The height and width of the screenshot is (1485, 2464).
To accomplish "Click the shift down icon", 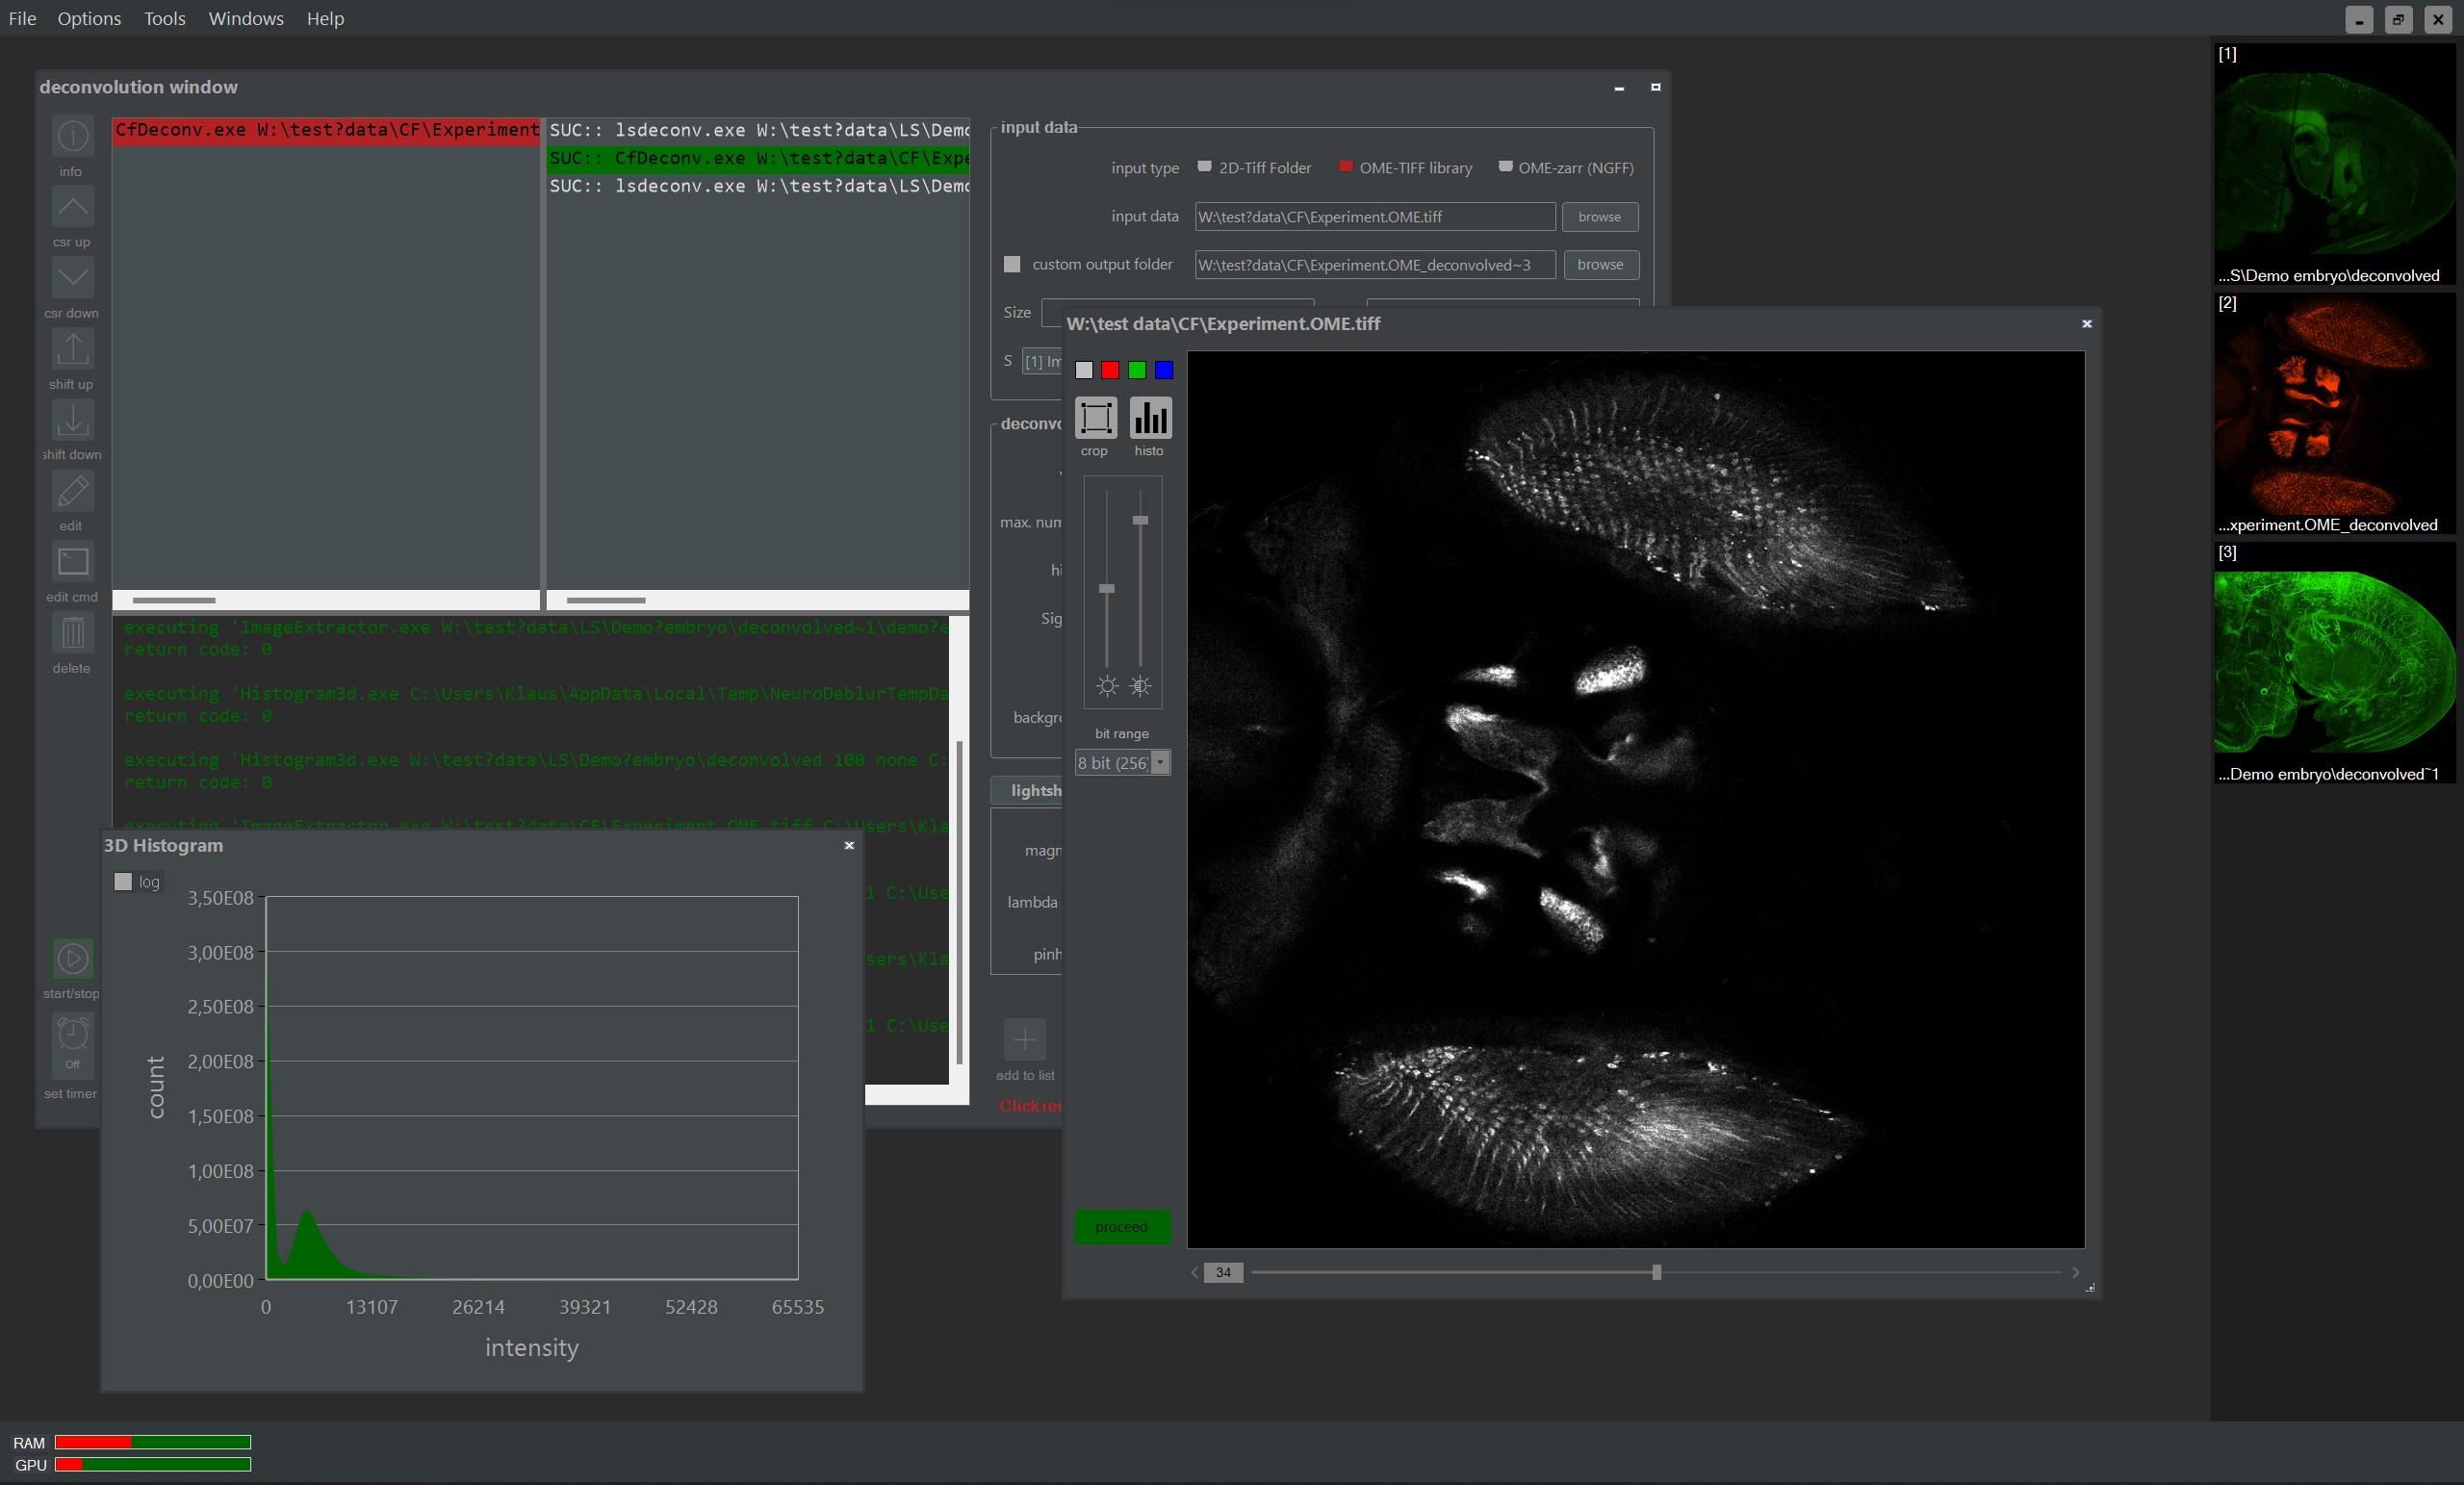I will coord(72,420).
